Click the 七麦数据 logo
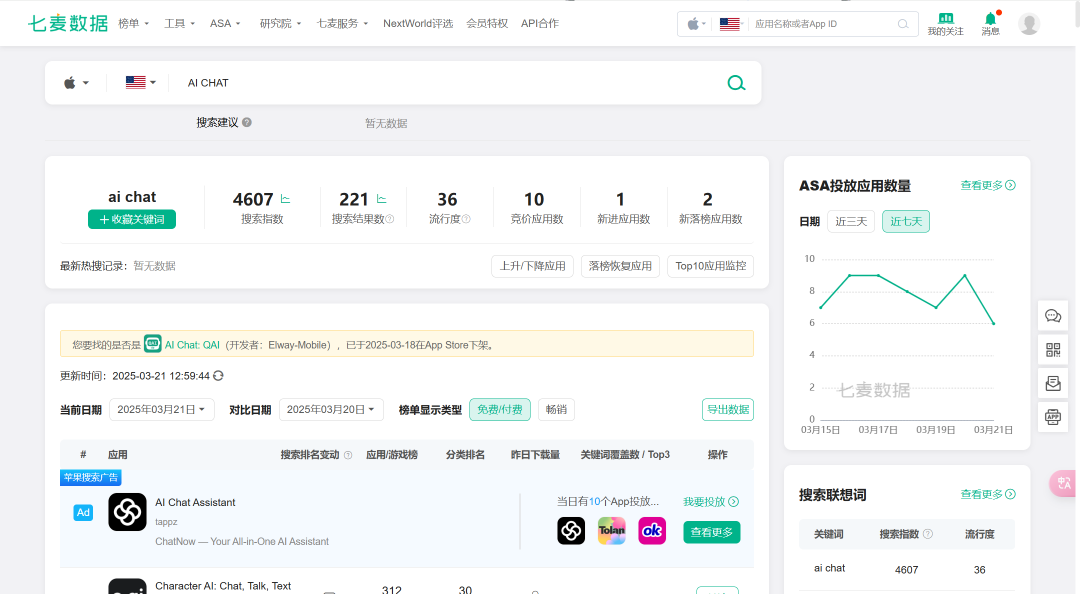This screenshot has height=594, width=1080. pyautogui.click(x=68, y=23)
